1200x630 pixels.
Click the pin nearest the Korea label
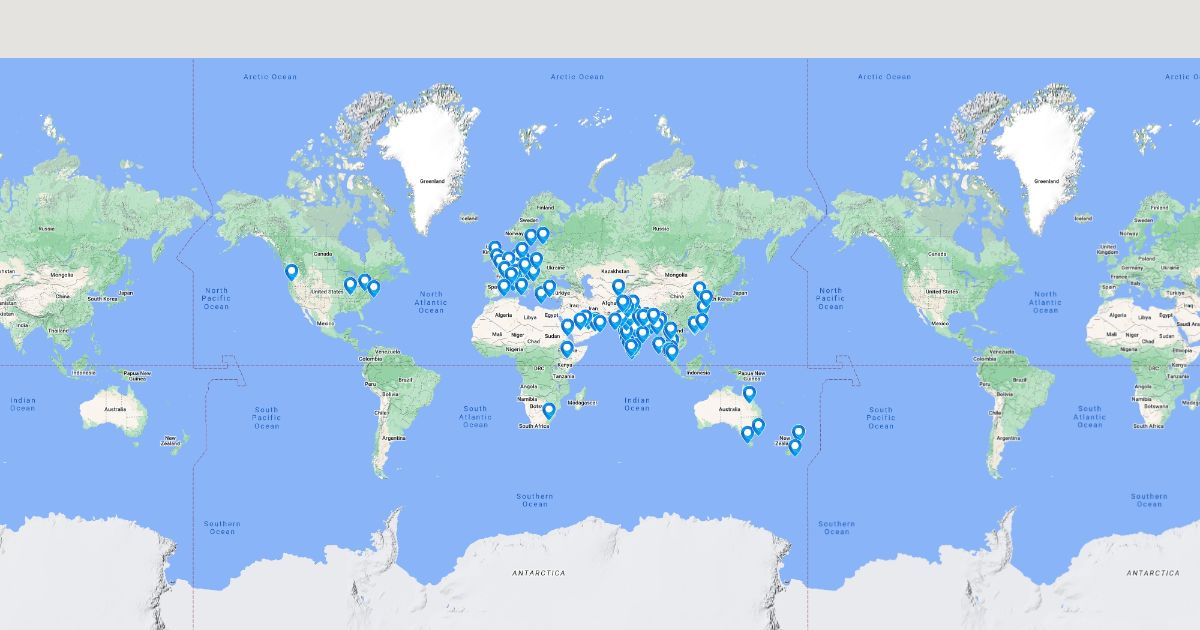click(706, 297)
